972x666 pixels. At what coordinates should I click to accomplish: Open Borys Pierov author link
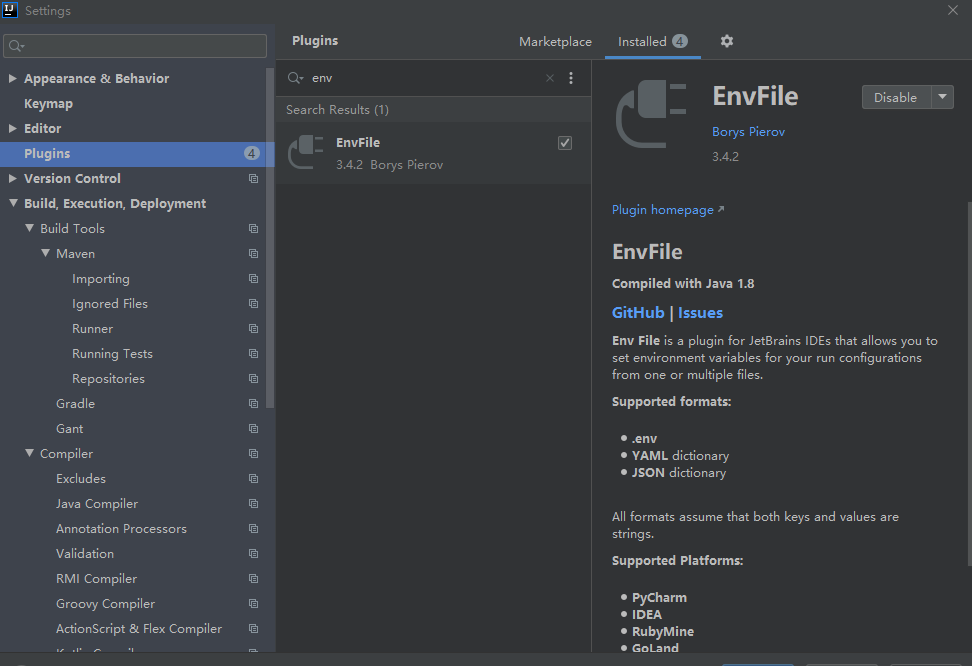tap(748, 131)
